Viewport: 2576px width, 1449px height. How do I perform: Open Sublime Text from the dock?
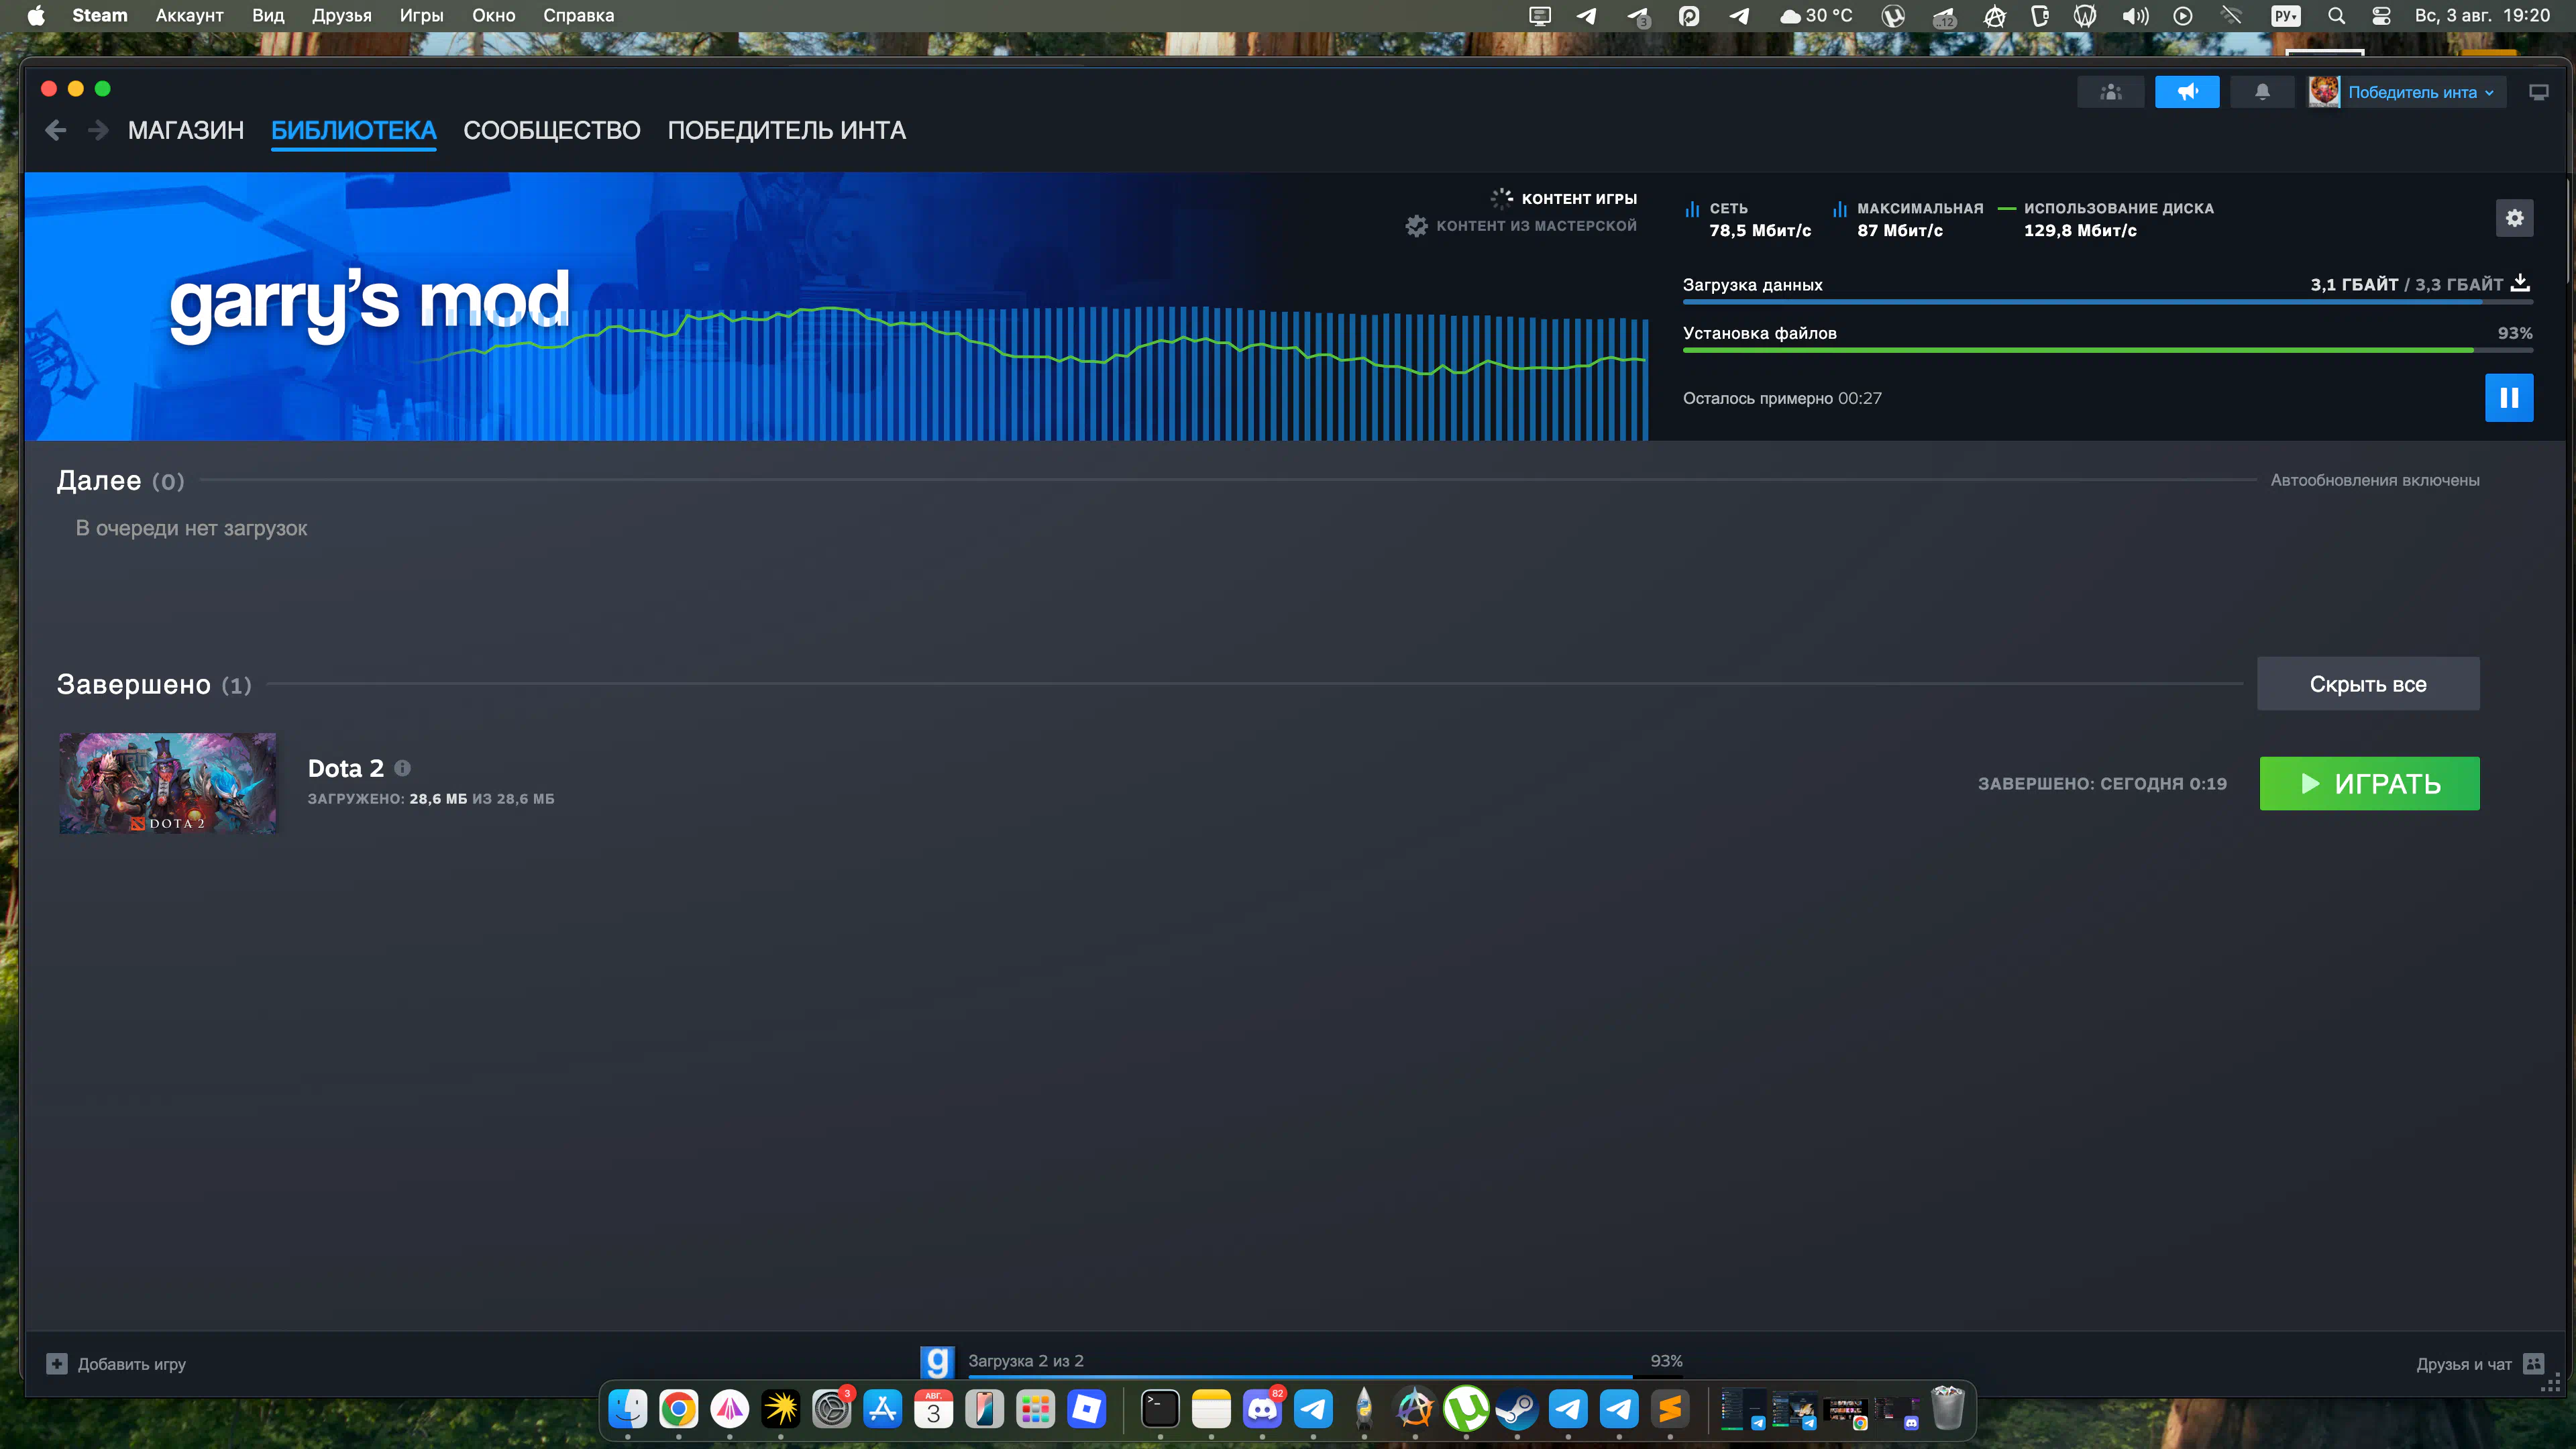click(1670, 1410)
